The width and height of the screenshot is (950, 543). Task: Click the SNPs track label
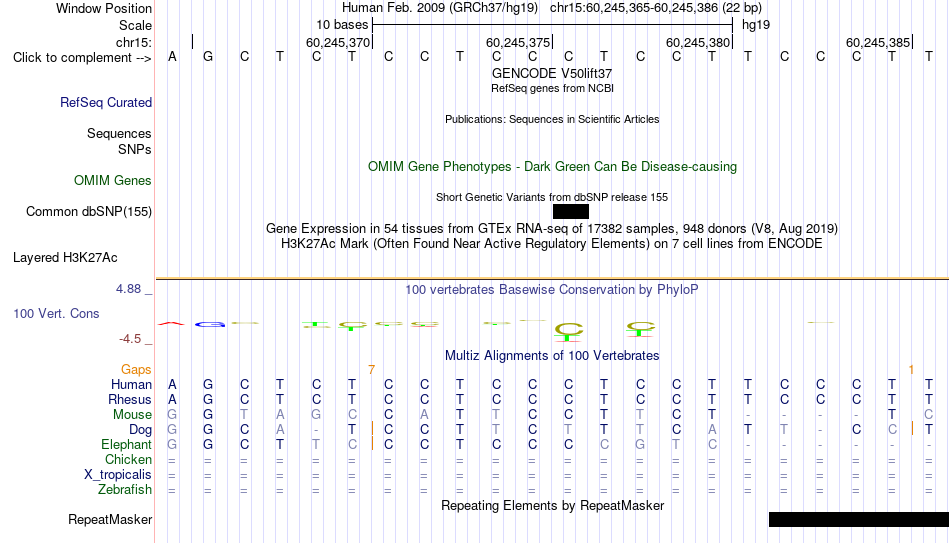(135, 149)
